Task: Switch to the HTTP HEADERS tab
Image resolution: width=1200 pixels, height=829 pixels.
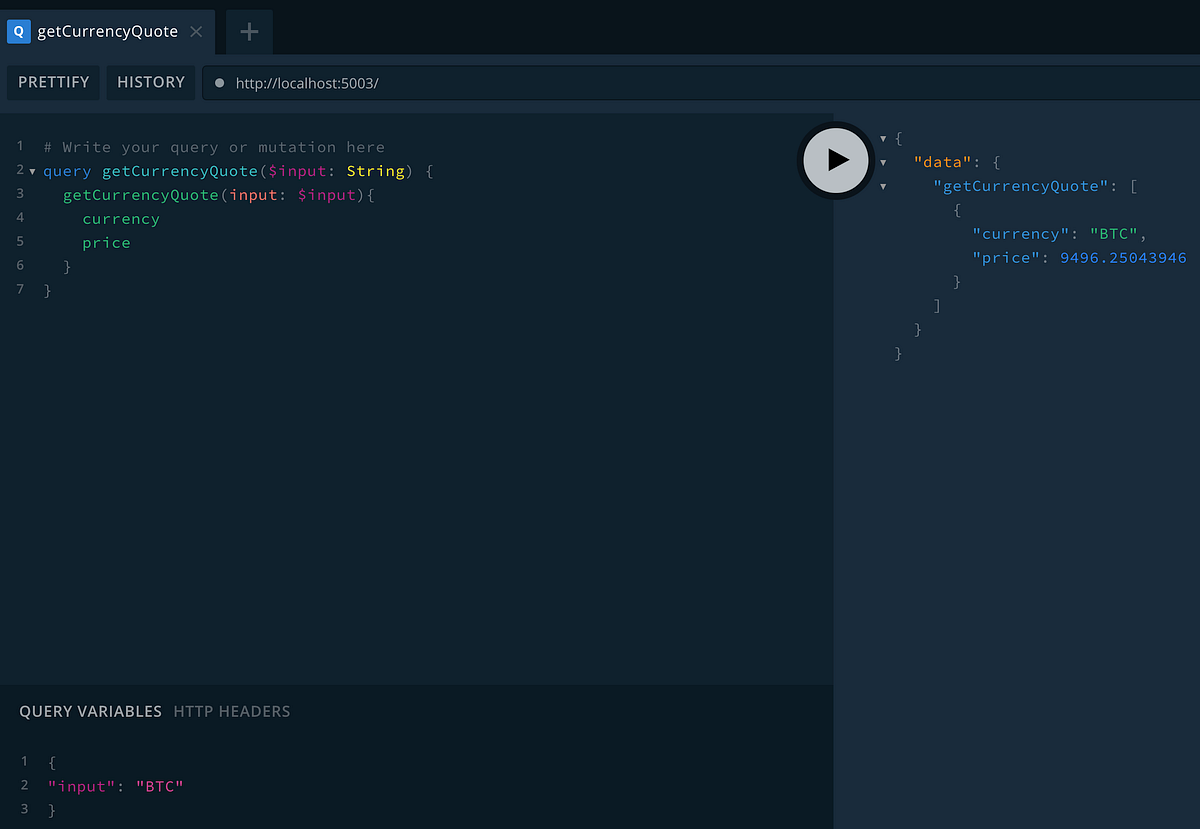Action: (x=231, y=711)
